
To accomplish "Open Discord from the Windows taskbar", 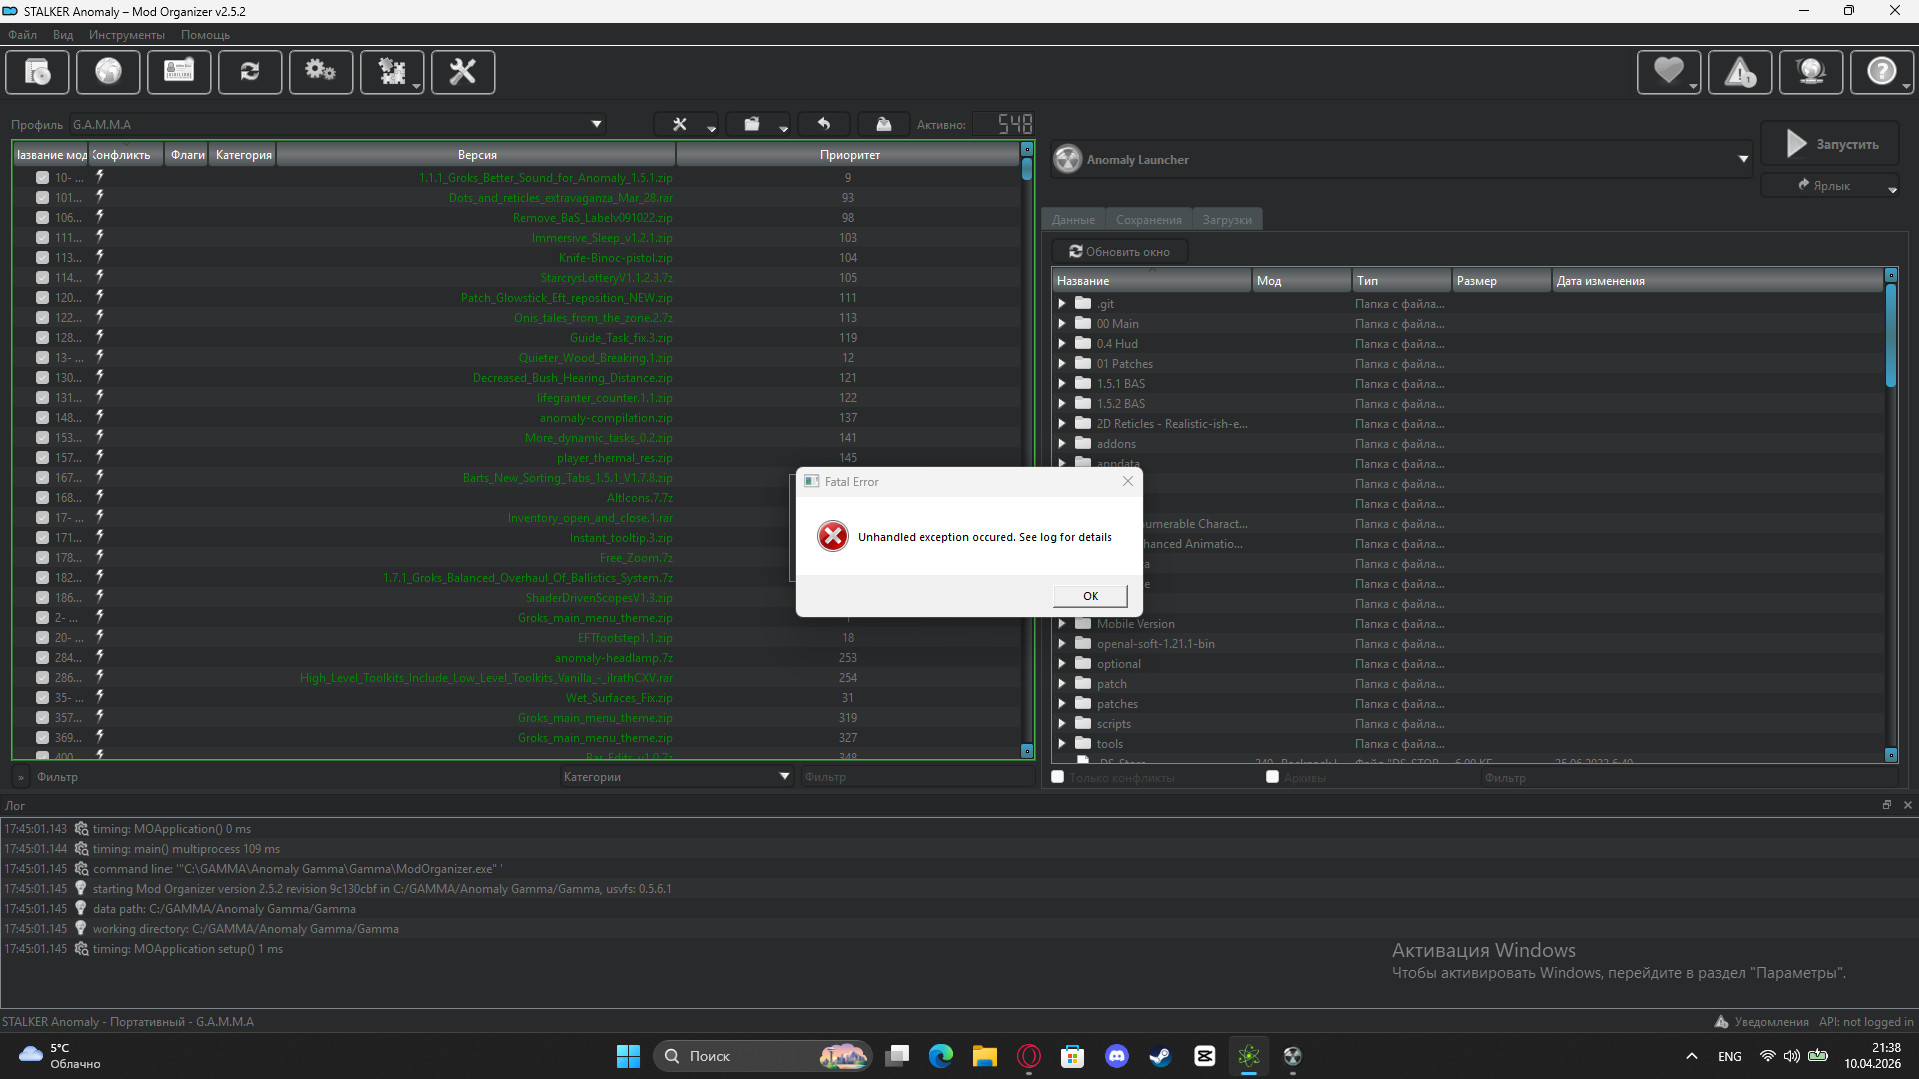I will coord(1116,1056).
